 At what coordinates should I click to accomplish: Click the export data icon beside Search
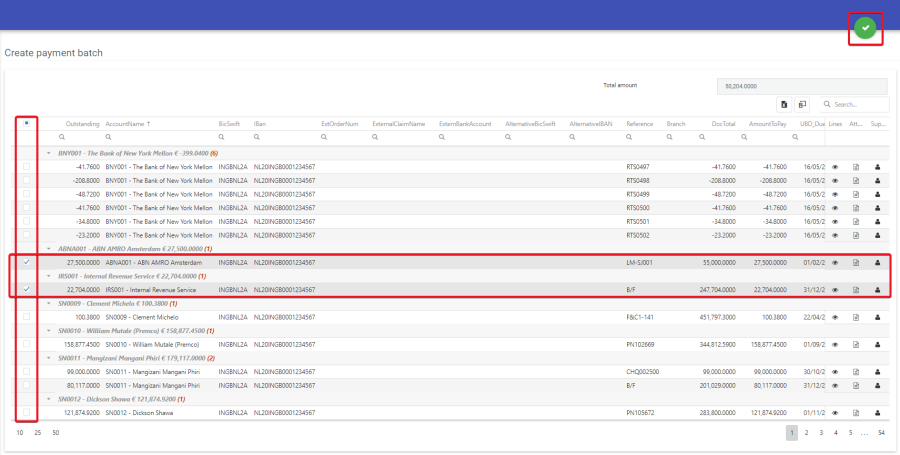point(784,104)
